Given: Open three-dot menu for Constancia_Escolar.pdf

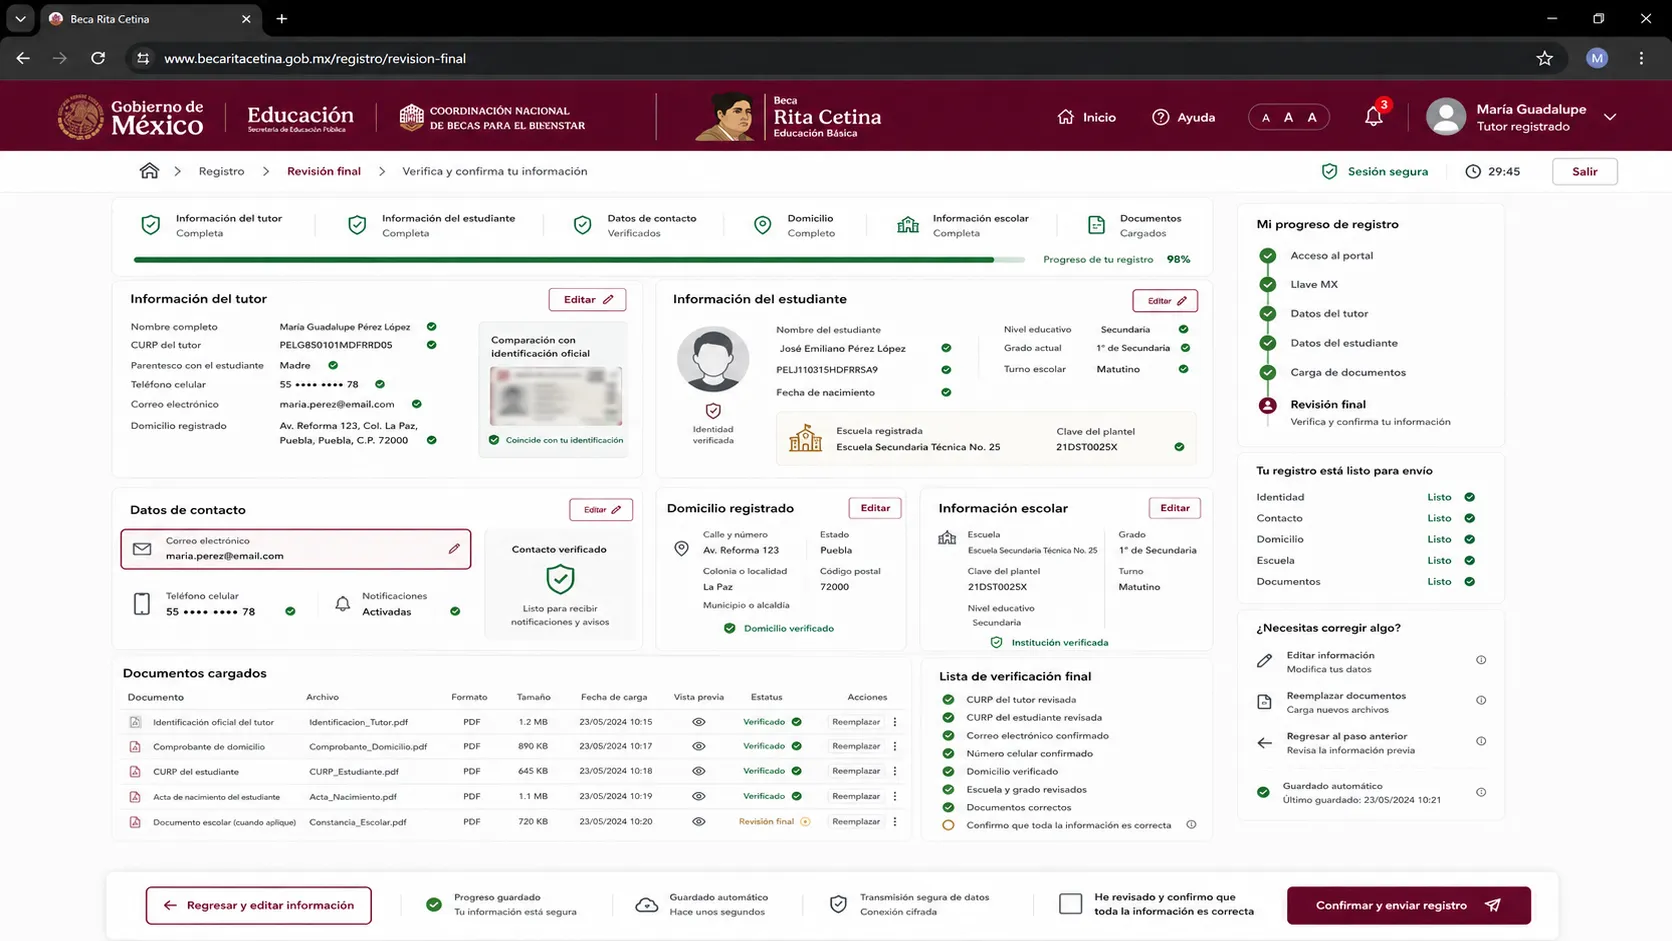Looking at the screenshot, I should [x=895, y=822].
